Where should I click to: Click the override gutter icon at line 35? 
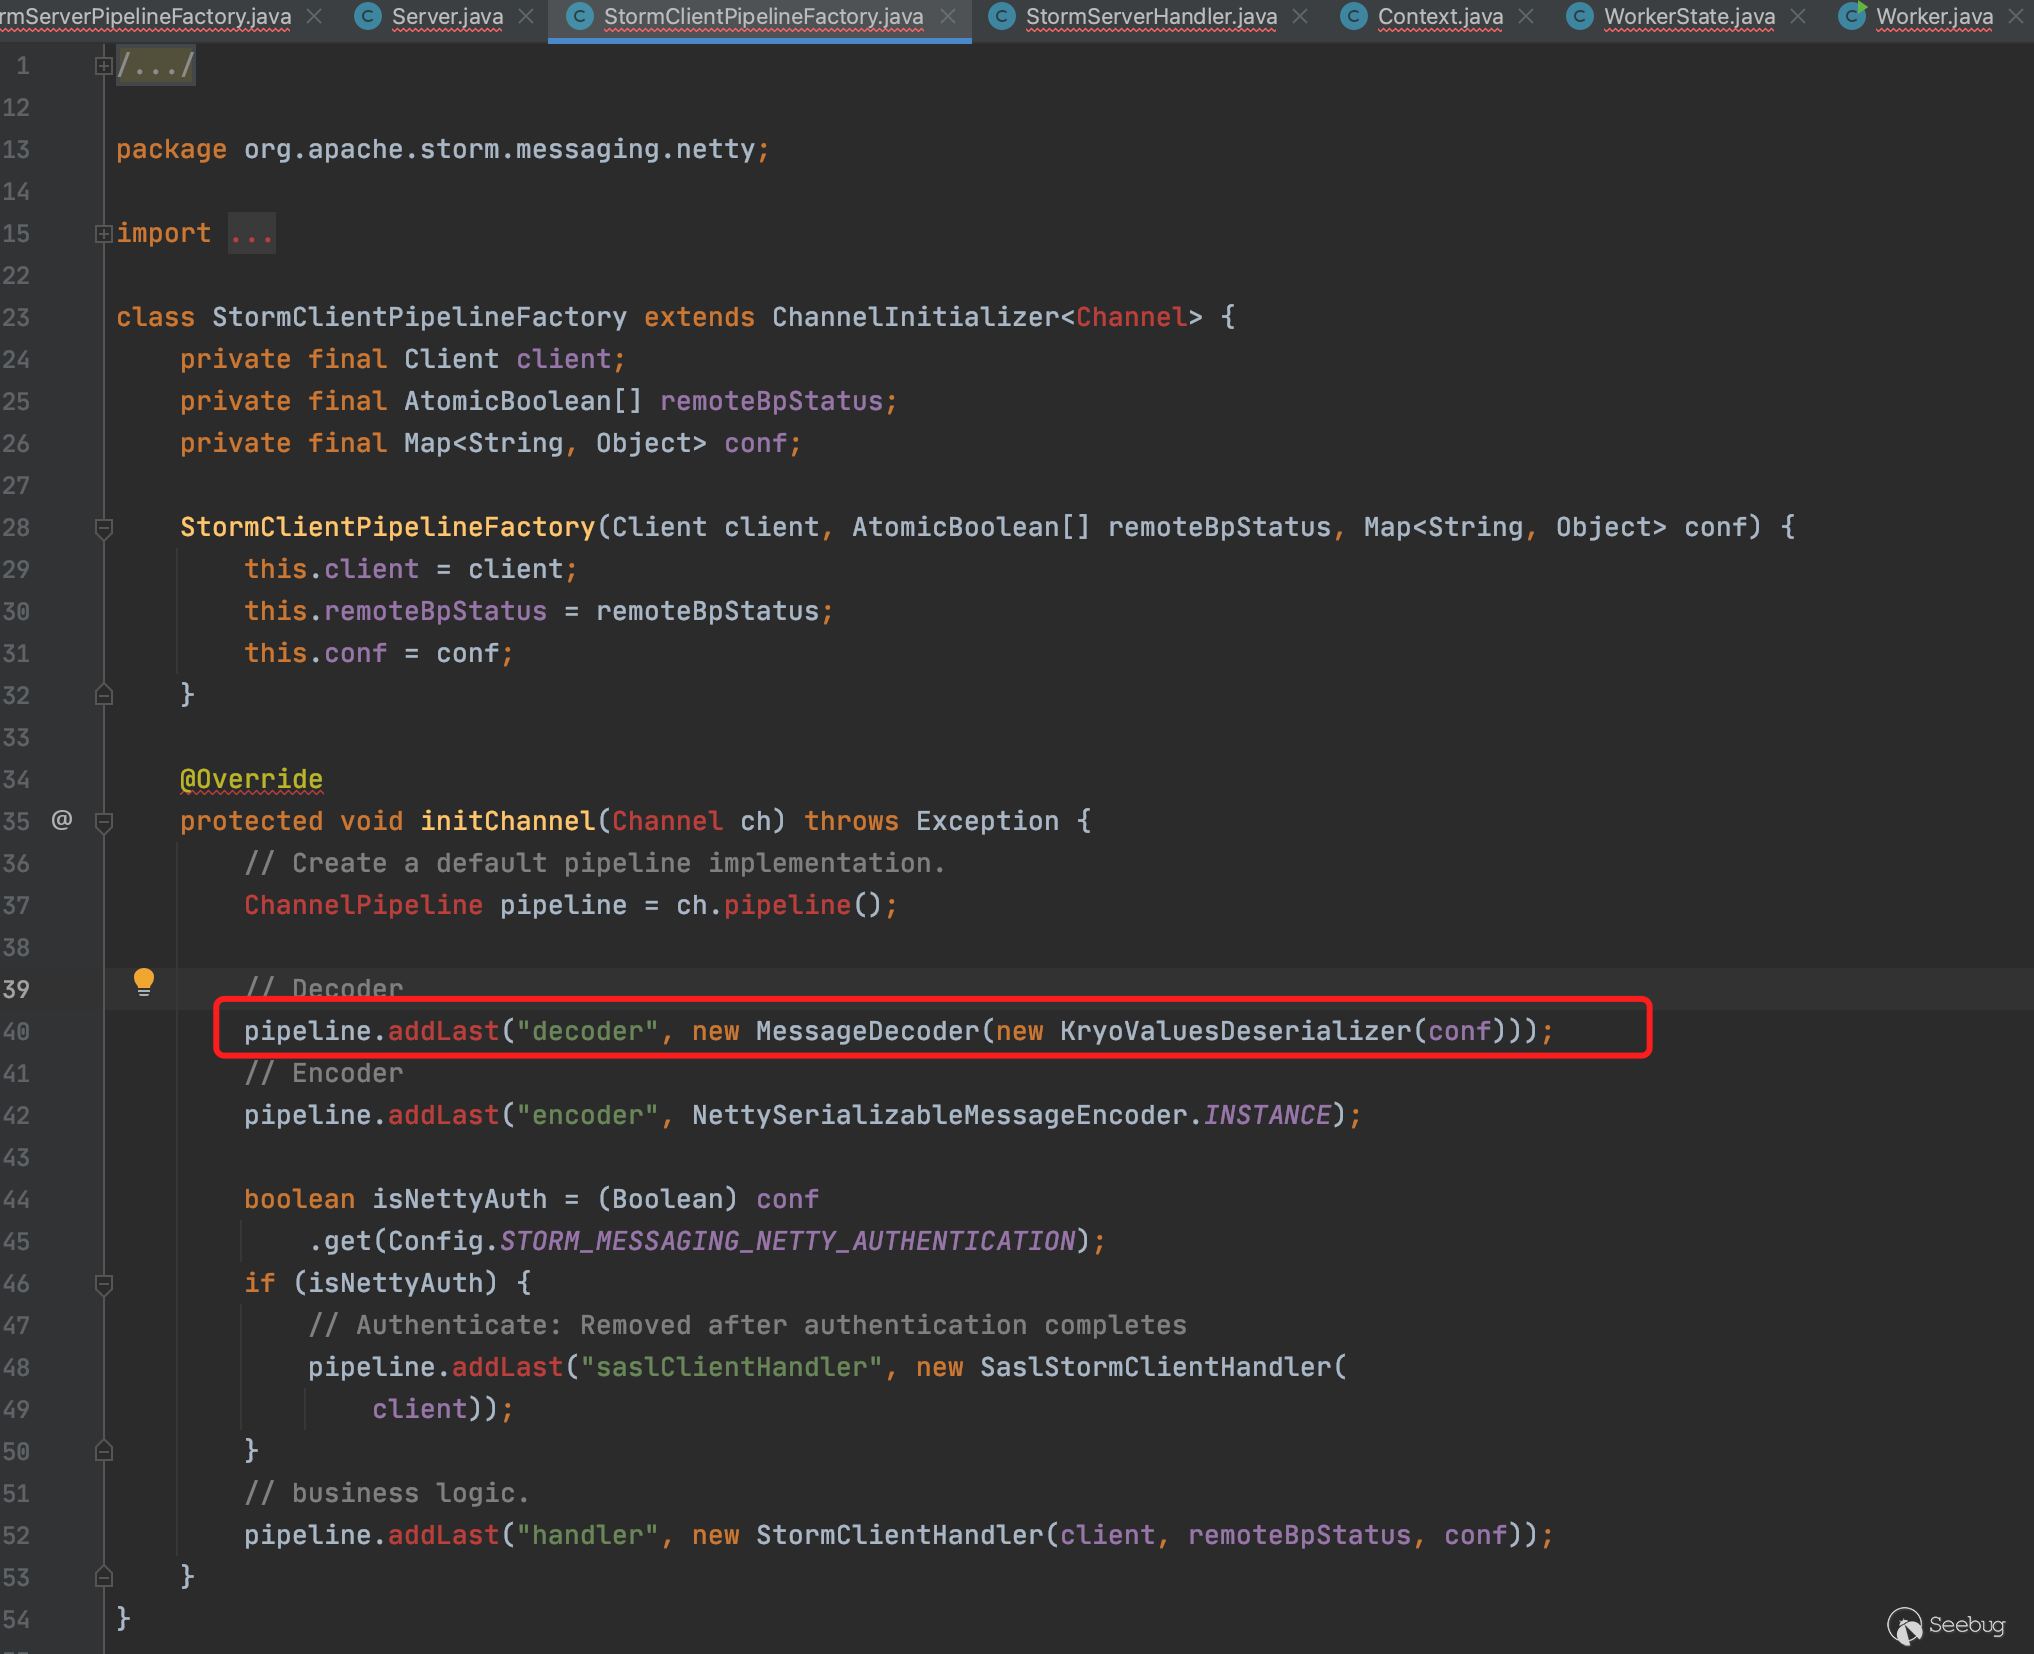tap(62, 821)
